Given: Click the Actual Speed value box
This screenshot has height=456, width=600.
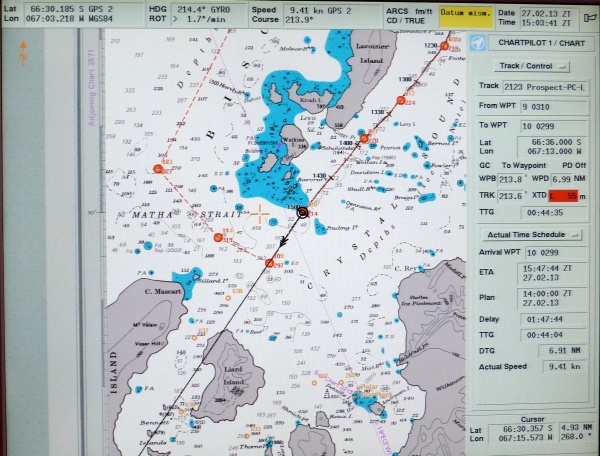Looking at the screenshot, I should pos(562,366).
